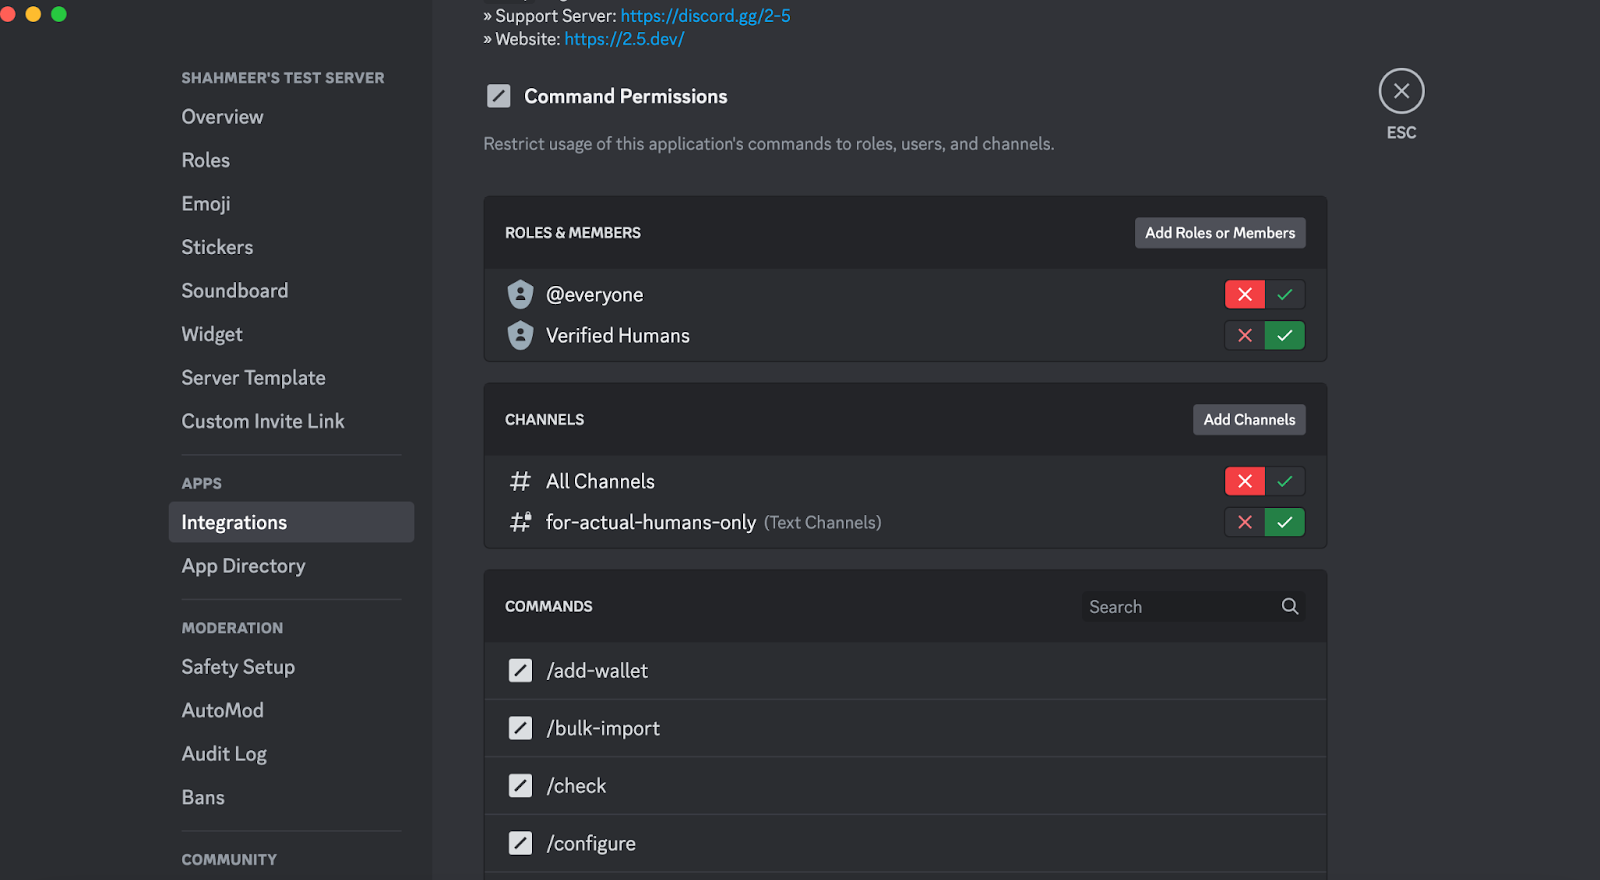Click the slash icon beside /check
The image size is (1600, 880).
click(x=520, y=785)
